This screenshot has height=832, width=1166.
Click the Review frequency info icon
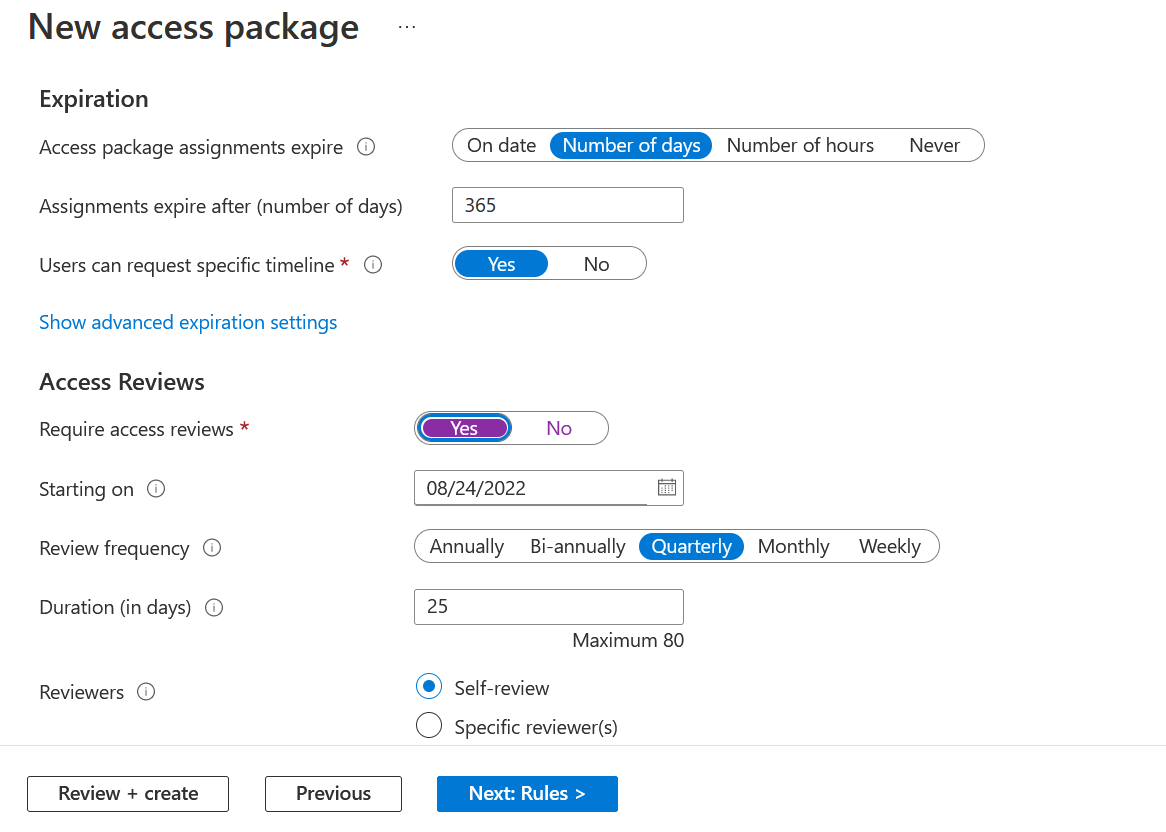click(x=212, y=548)
